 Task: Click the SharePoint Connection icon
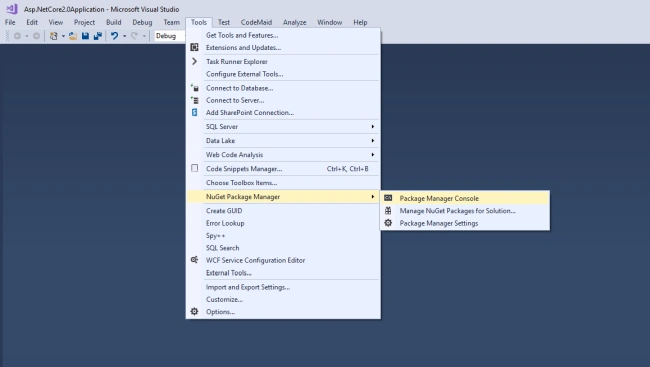pyautogui.click(x=194, y=112)
